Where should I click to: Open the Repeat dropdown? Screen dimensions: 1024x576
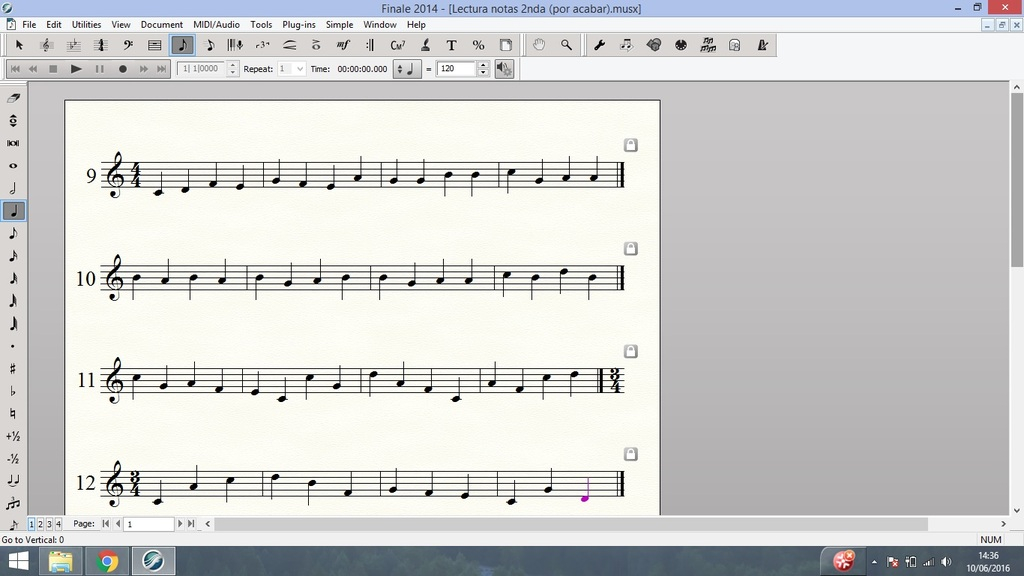point(298,69)
